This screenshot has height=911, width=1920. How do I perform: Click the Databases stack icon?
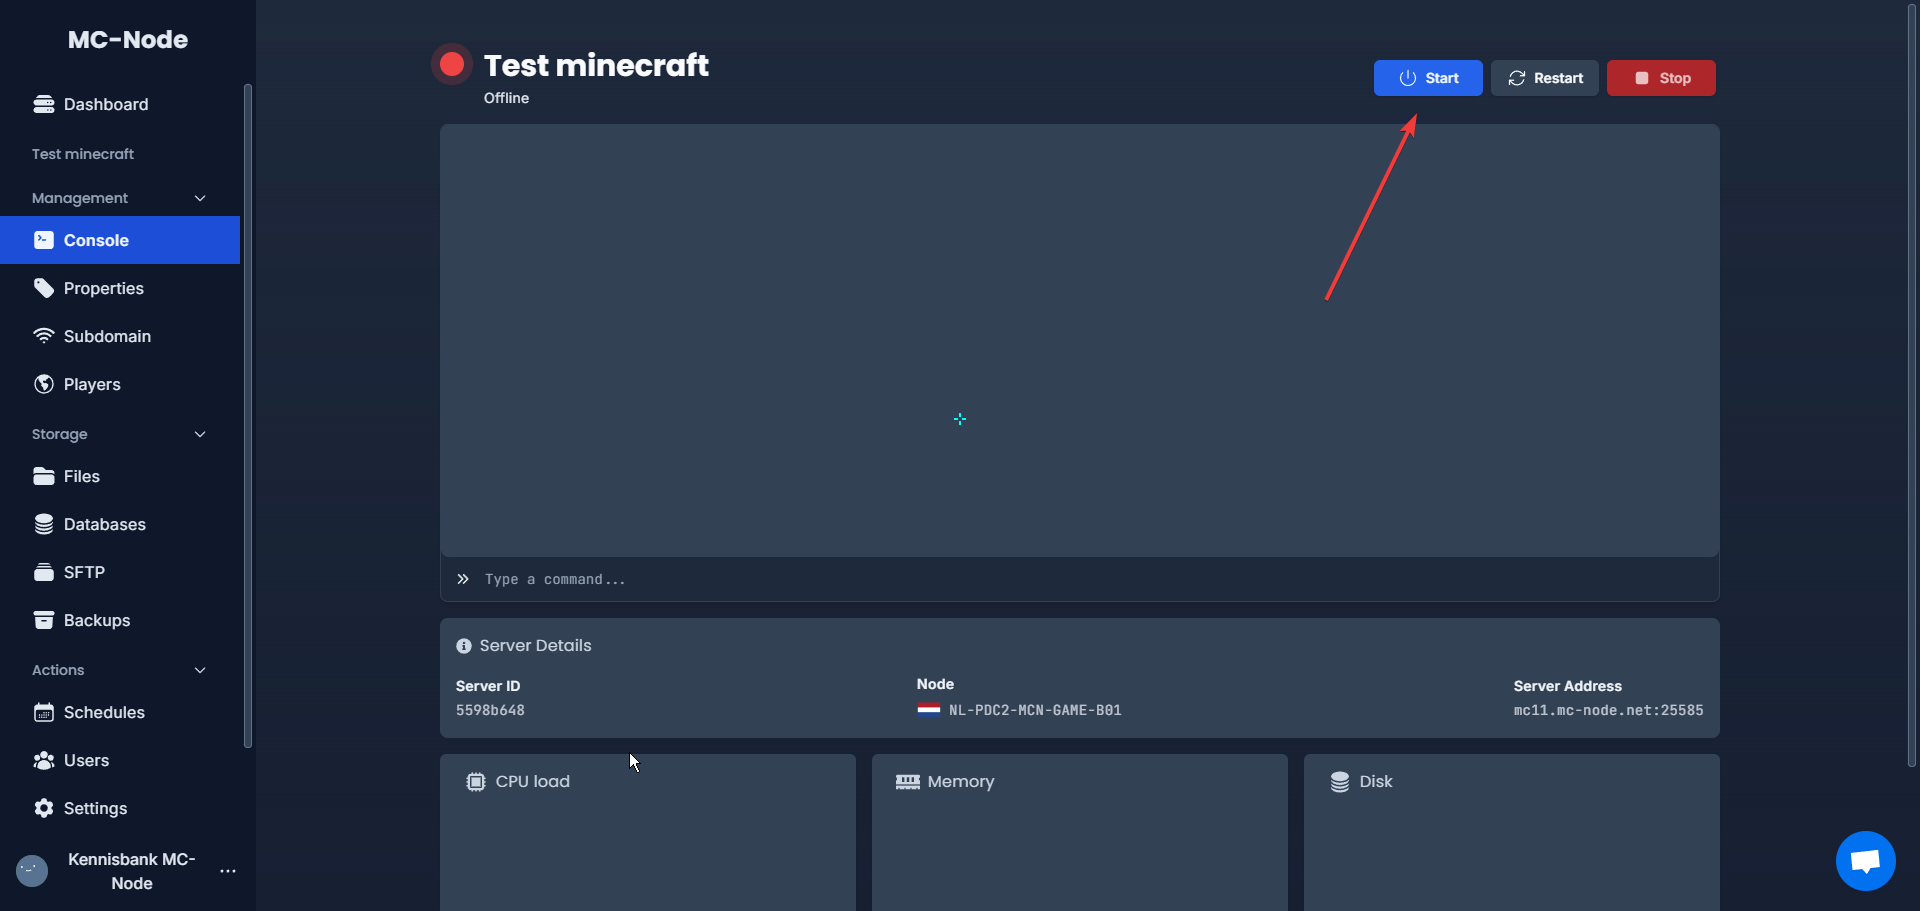(44, 524)
